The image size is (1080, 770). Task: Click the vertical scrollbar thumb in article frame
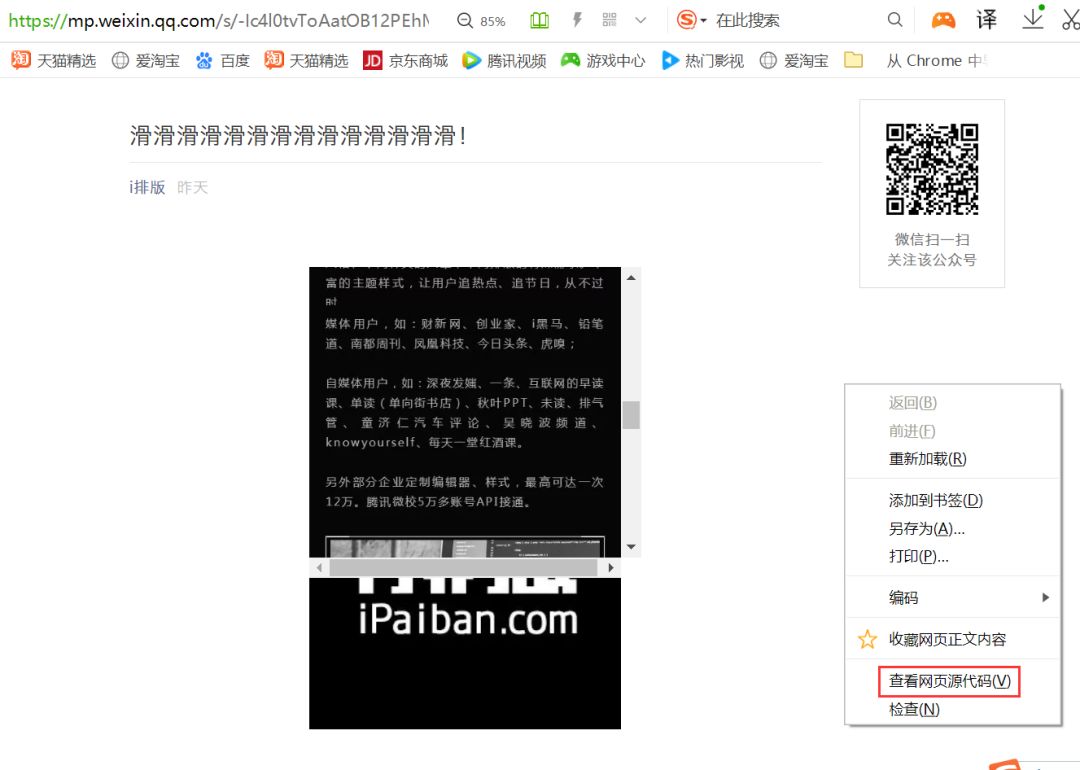[631, 415]
